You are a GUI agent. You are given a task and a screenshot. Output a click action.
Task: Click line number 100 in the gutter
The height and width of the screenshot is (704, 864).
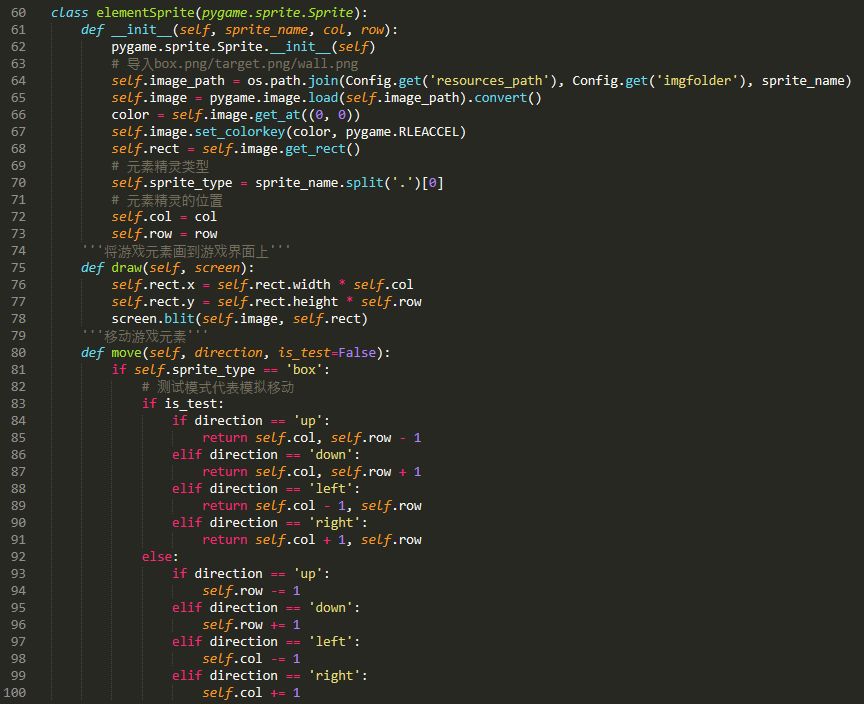pyautogui.click(x=18, y=691)
